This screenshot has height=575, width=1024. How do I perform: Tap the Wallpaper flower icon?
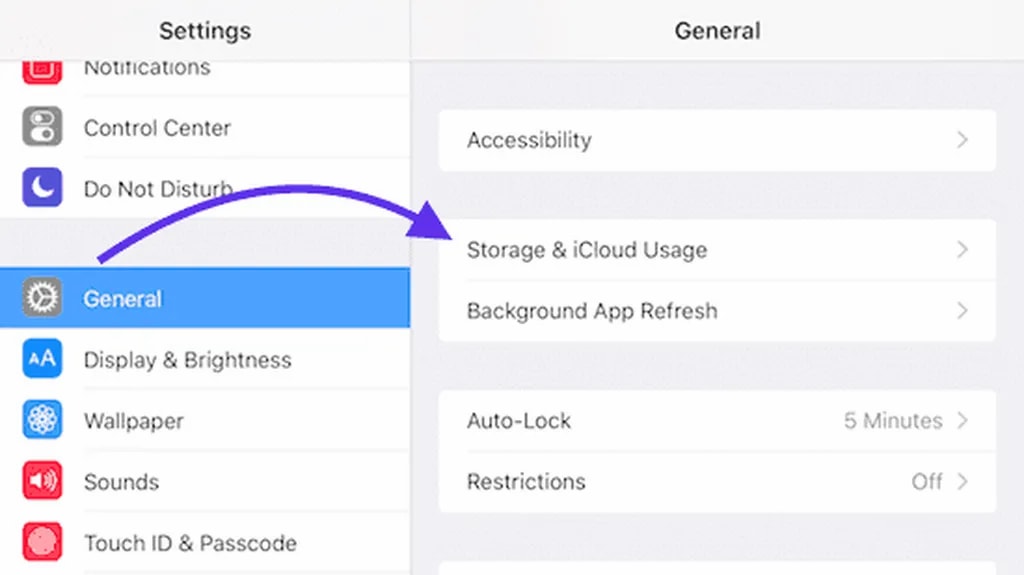coord(42,420)
